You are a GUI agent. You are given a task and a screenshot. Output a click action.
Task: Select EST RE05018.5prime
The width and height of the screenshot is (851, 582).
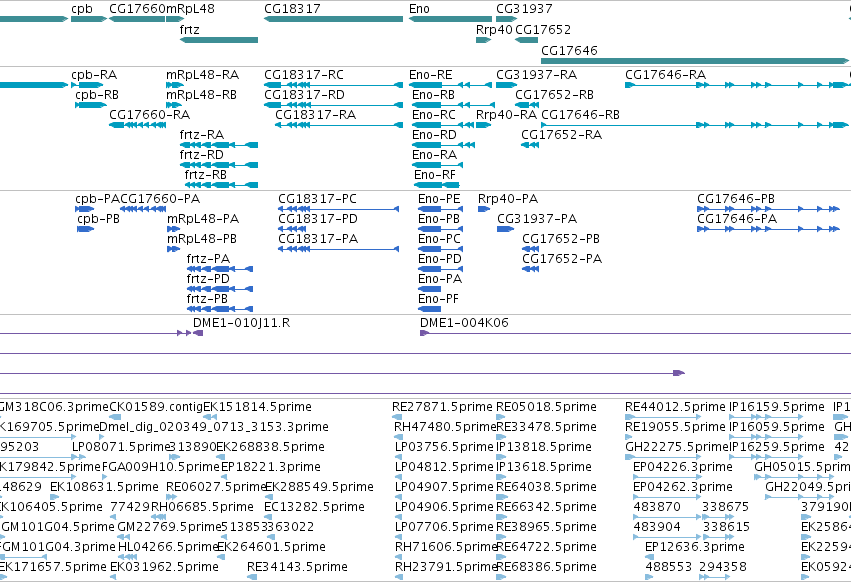tap(501, 417)
